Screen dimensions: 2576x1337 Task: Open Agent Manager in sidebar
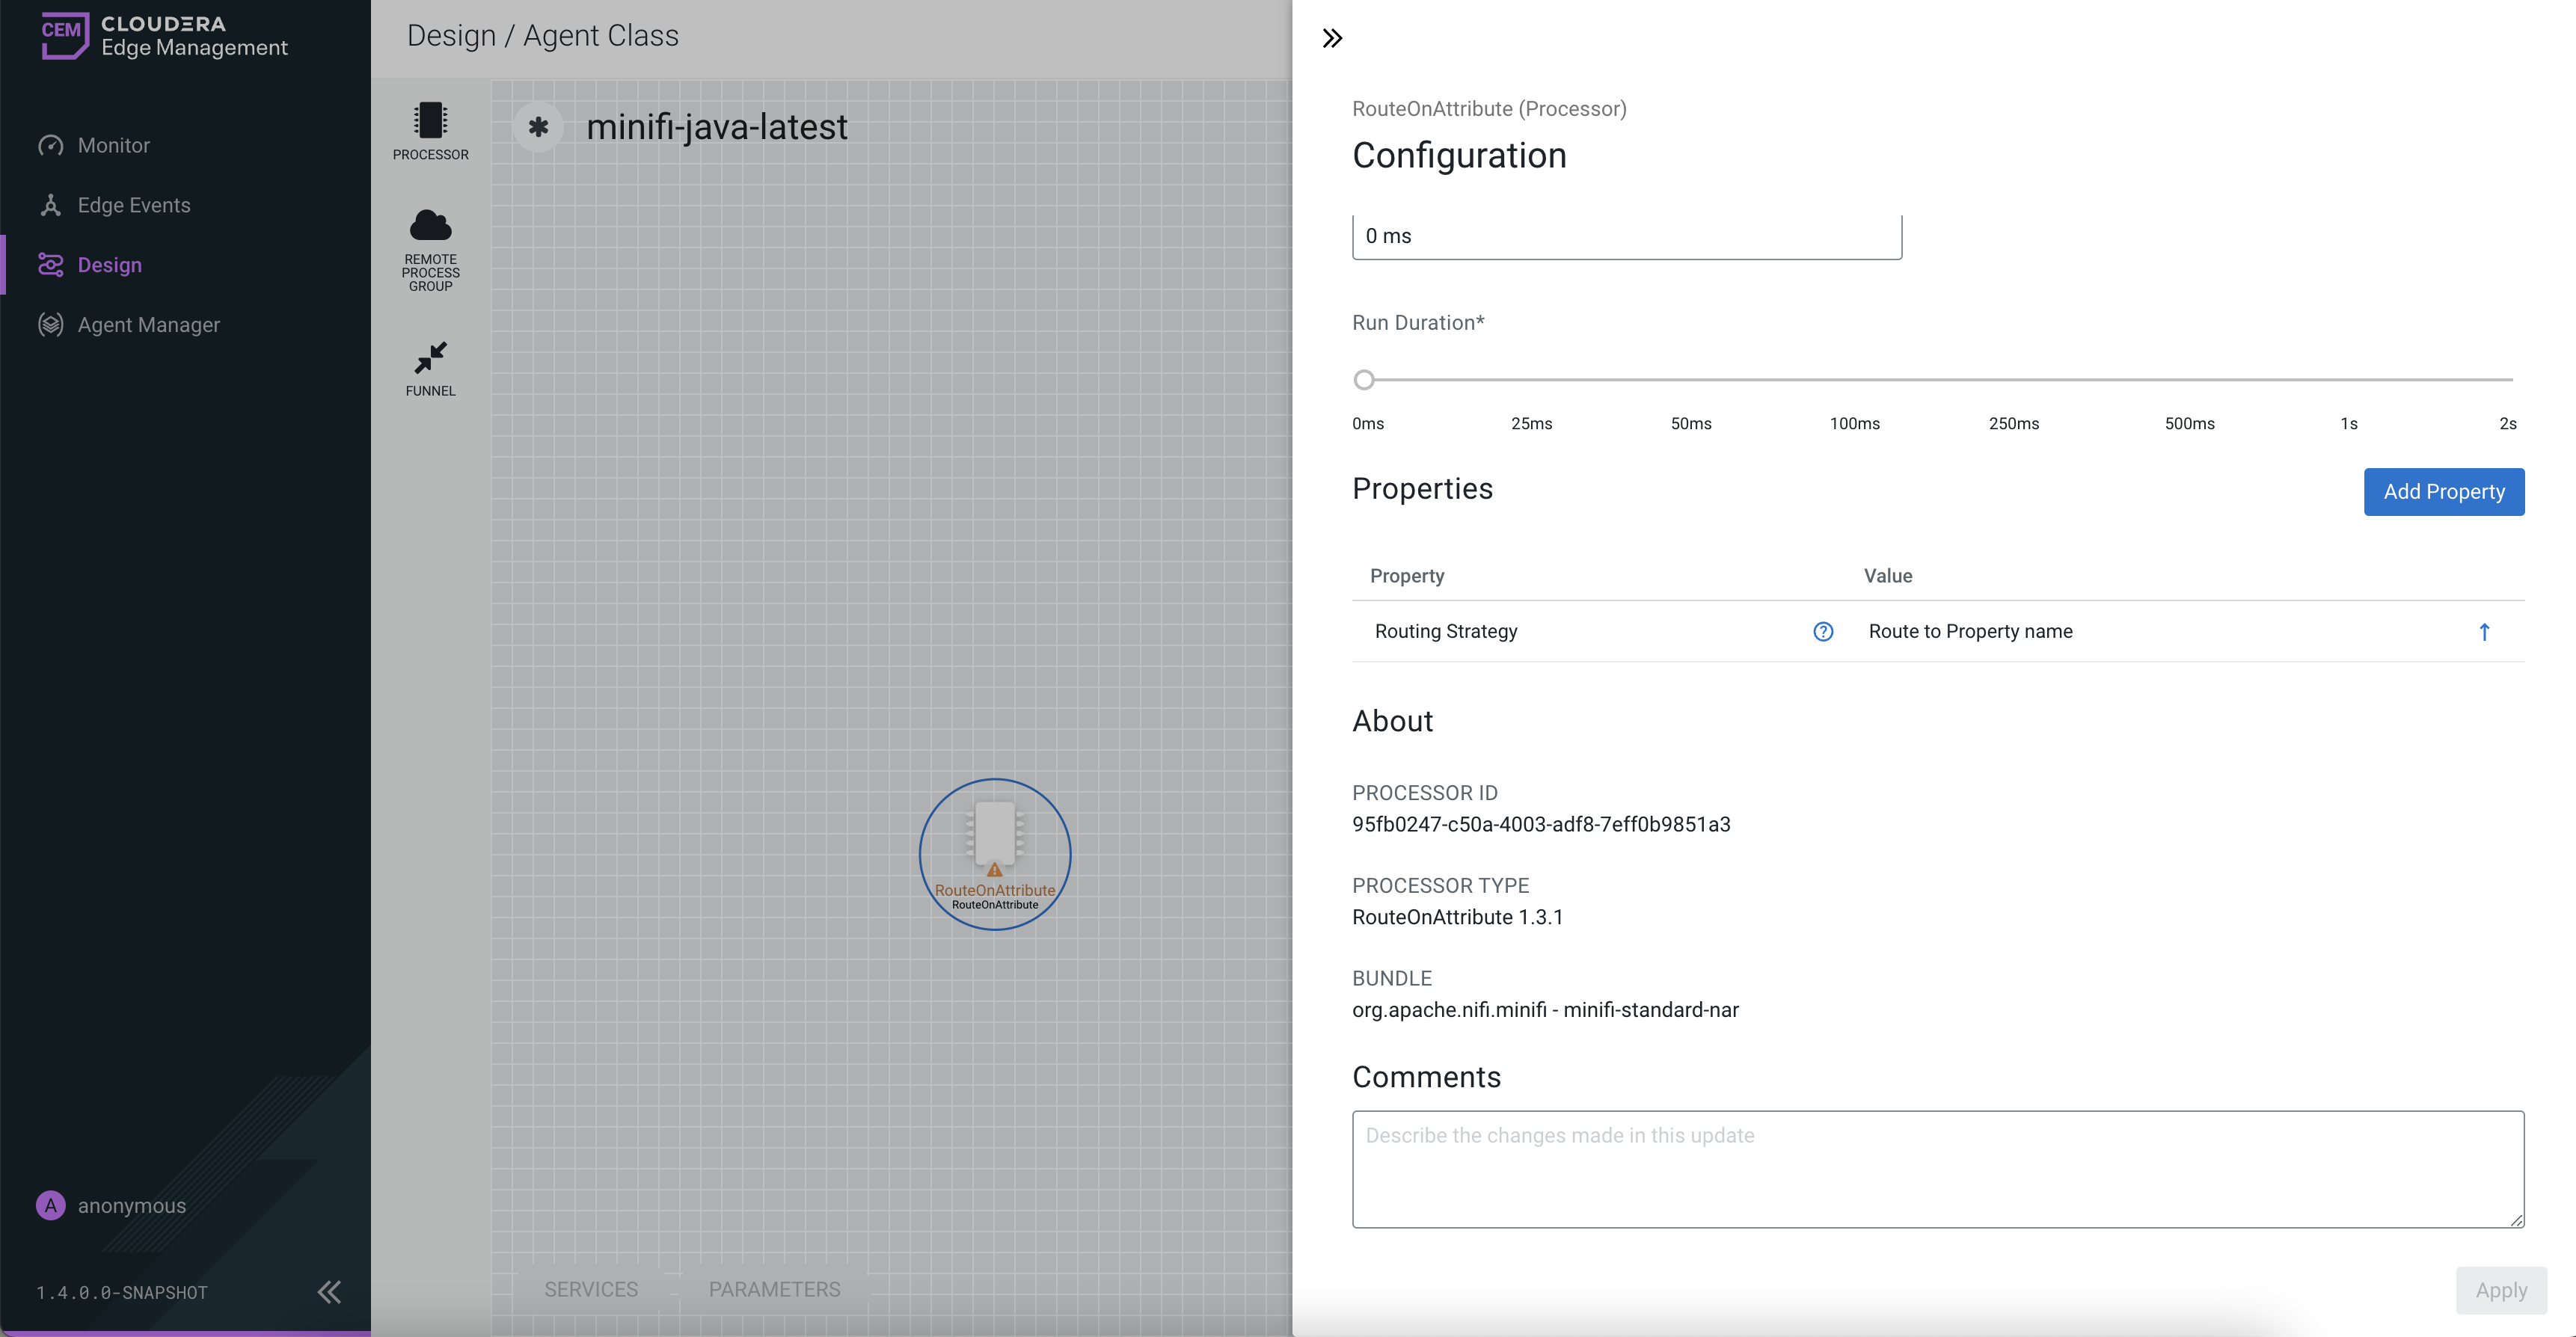[148, 325]
